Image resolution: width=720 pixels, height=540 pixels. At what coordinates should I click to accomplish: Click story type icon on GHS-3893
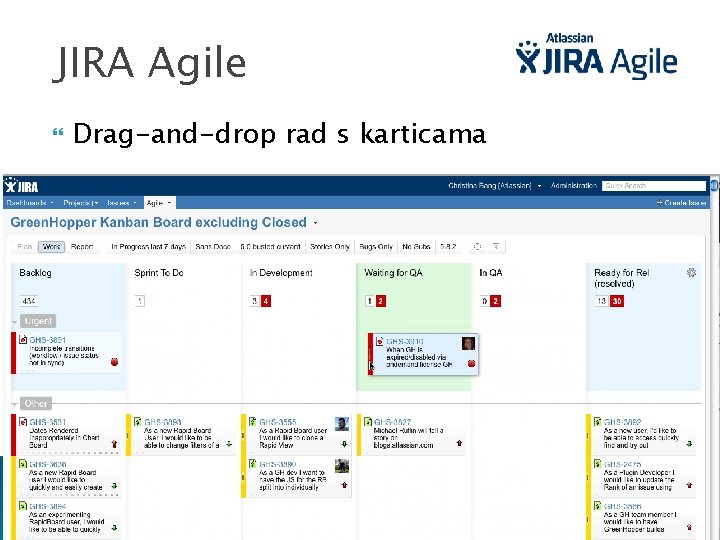click(137, 421)
